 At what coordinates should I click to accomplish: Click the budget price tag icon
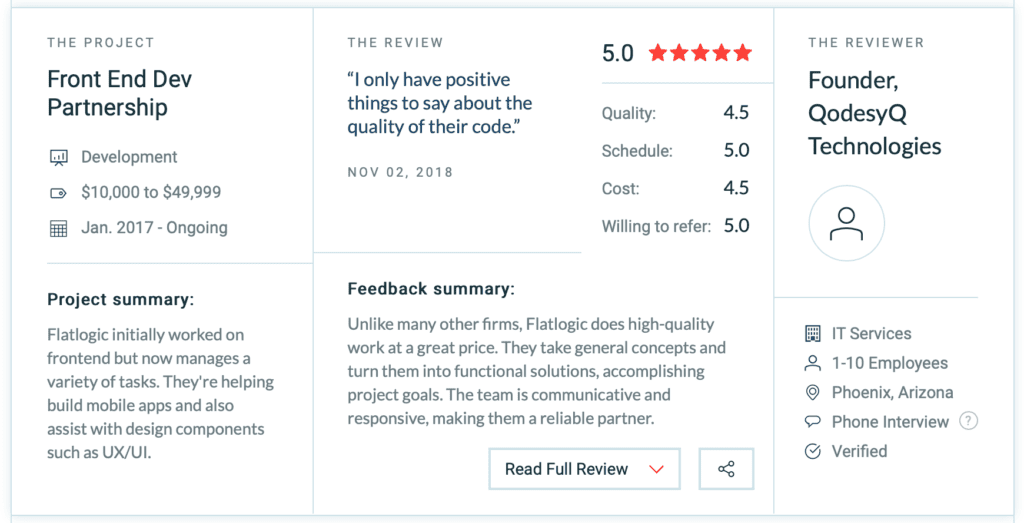click(59, 193)
